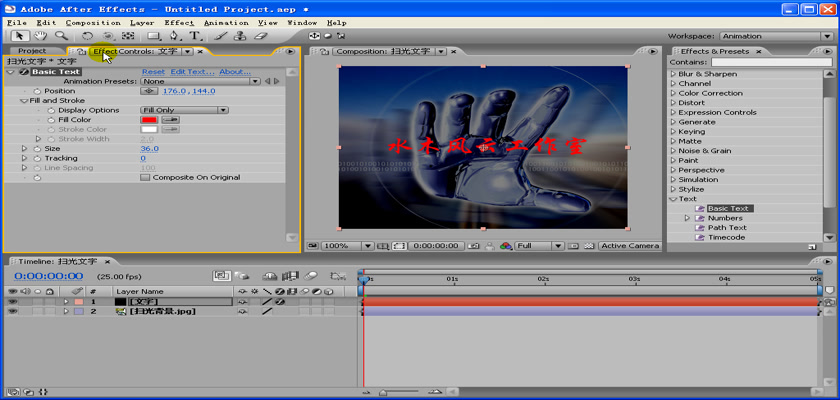Click the timeline current time 0:00:00:00
840x400 pixels.
(x=49, y=276)
